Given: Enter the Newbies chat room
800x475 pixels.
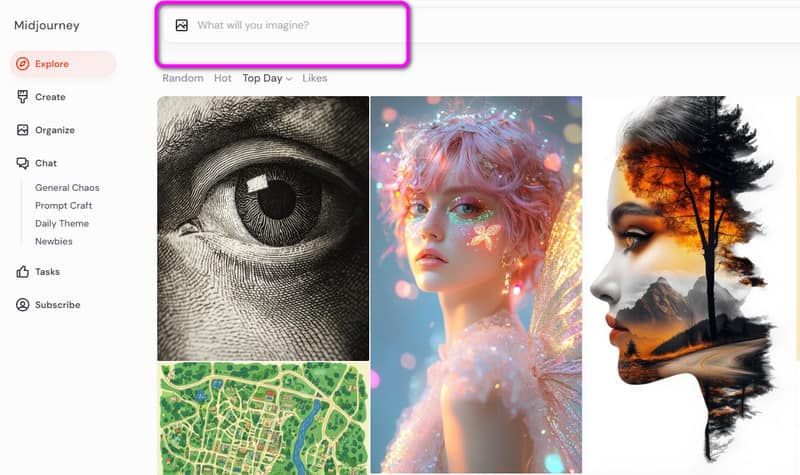Looking at the screenshot, I should coord(54,242).
